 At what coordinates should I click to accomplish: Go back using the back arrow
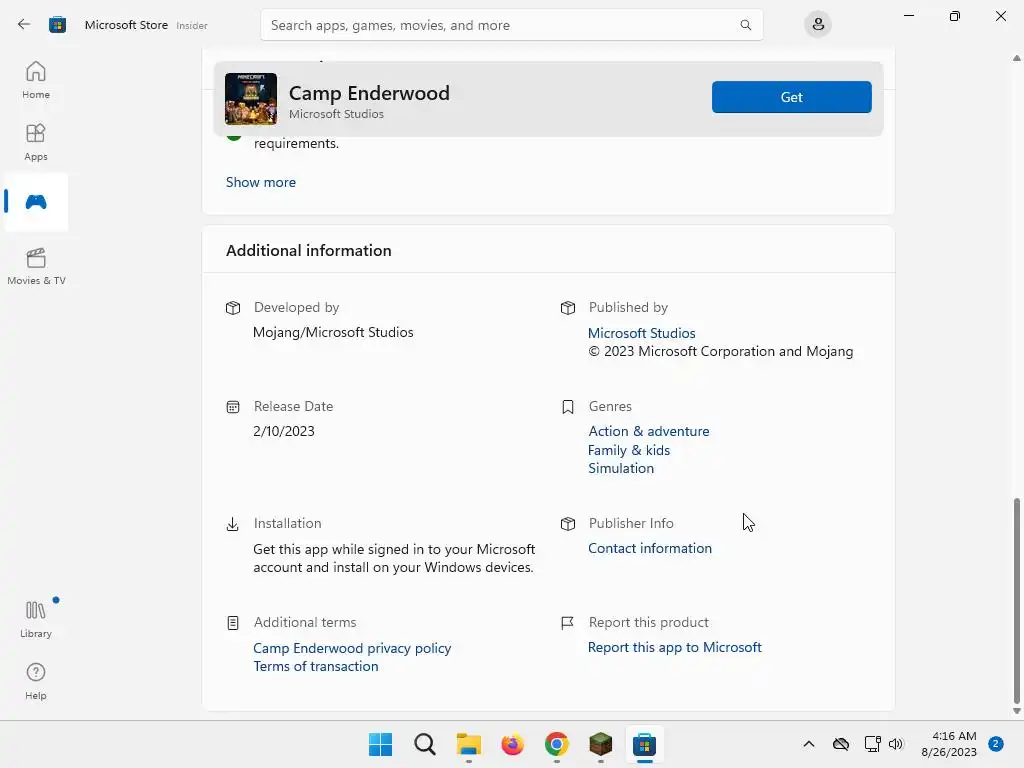pos(24,25)
